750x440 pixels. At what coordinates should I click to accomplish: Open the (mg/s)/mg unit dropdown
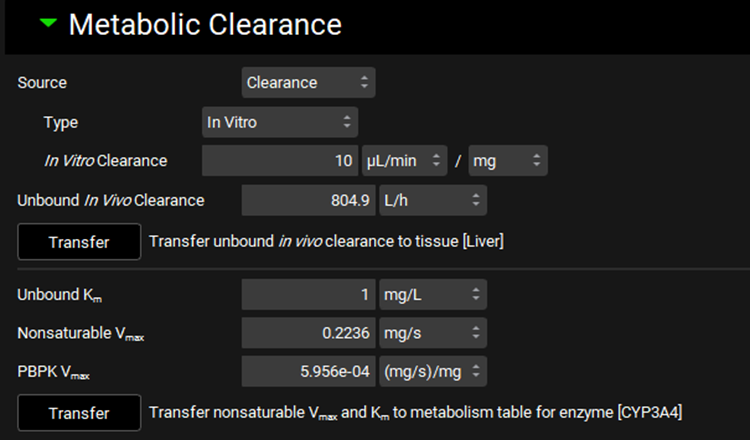pos(432,372)
